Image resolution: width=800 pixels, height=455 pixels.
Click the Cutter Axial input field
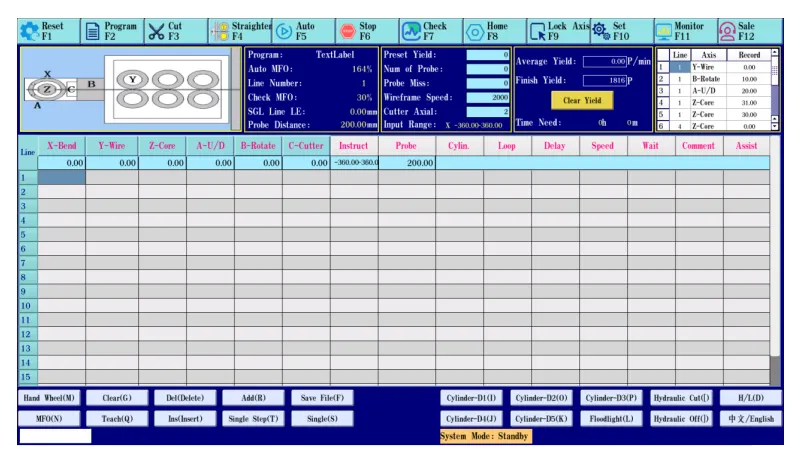pyautogui.click(x=488, y=112)
